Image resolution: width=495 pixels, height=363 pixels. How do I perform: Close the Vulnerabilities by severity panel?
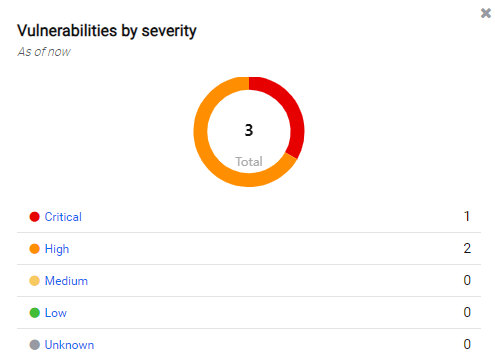click(x=486, y=13)
